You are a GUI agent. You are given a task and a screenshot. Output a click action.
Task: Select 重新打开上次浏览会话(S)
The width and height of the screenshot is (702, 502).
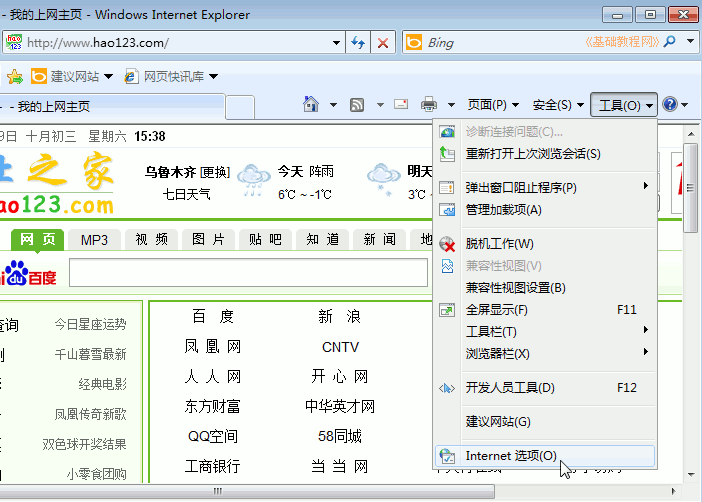pos(545,154)
